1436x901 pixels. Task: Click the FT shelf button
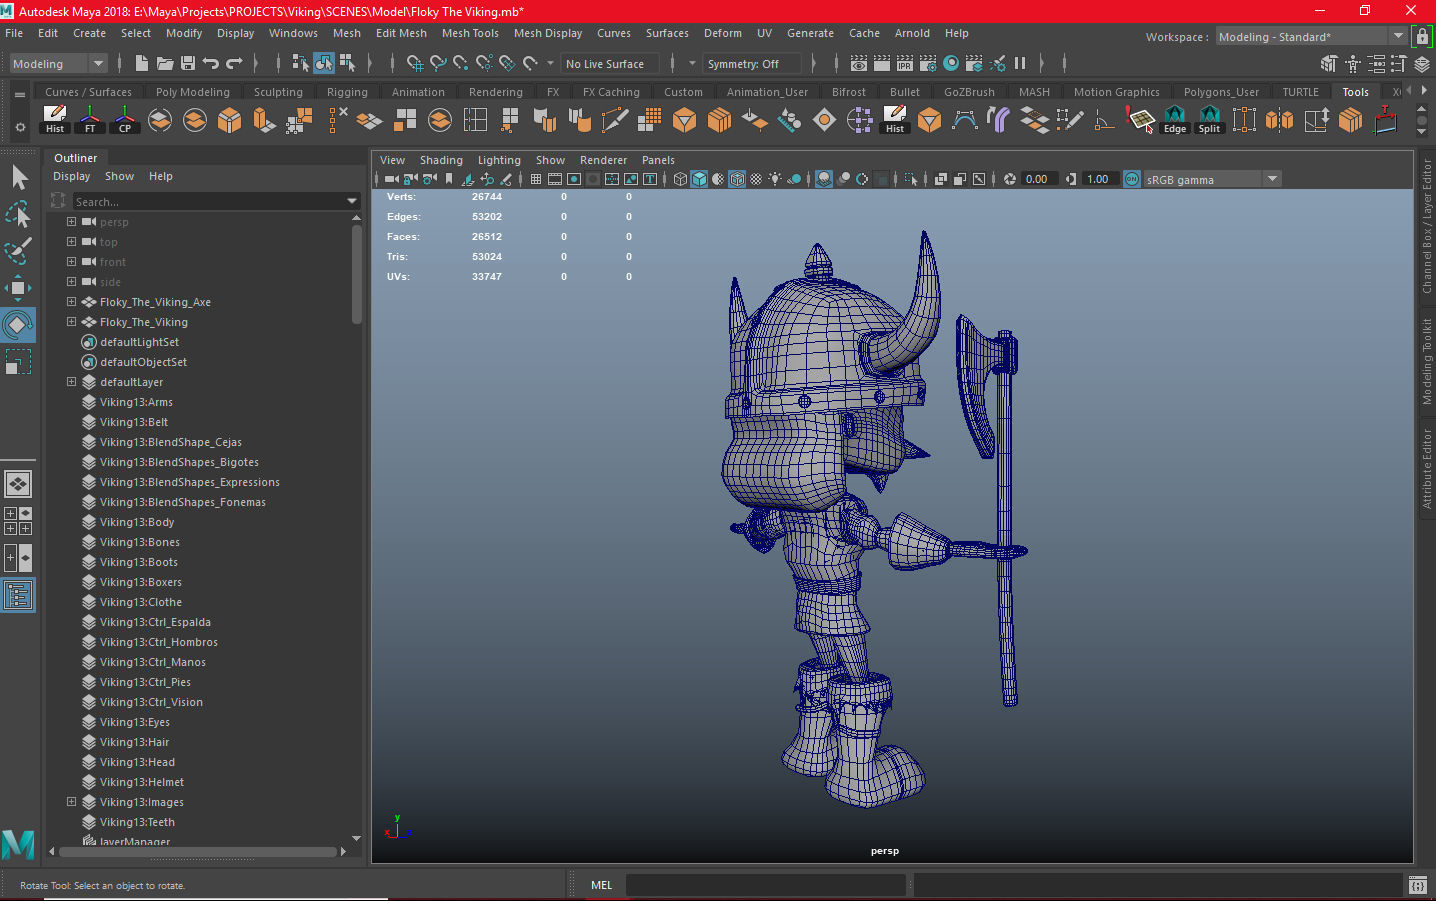pos(90,120)
